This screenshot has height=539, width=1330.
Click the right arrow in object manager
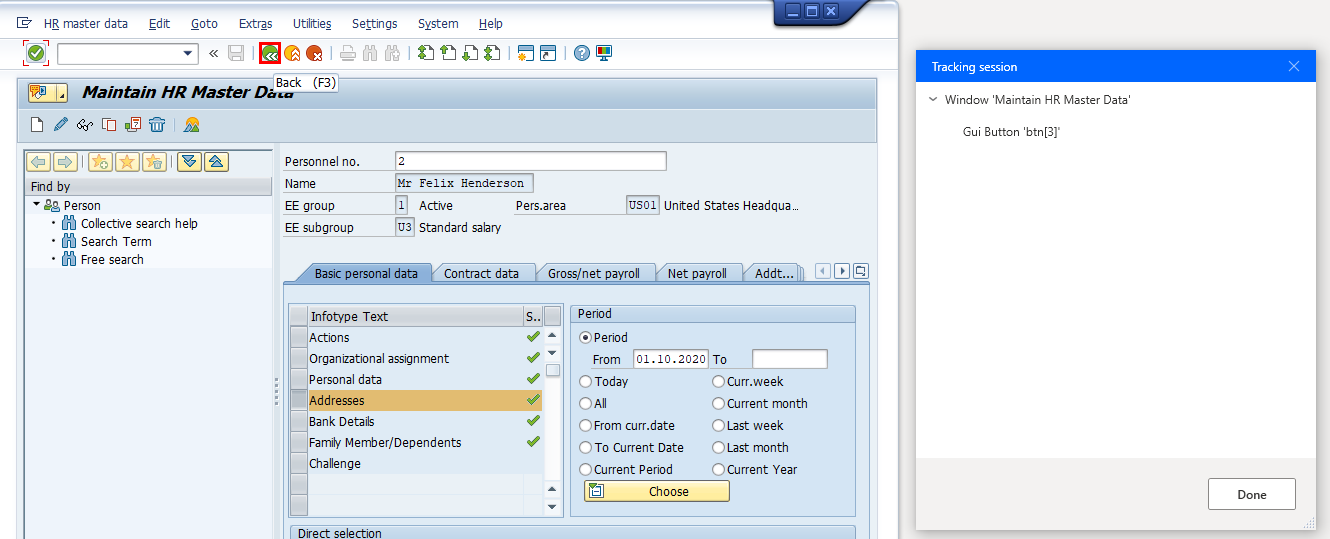point(65,162)
